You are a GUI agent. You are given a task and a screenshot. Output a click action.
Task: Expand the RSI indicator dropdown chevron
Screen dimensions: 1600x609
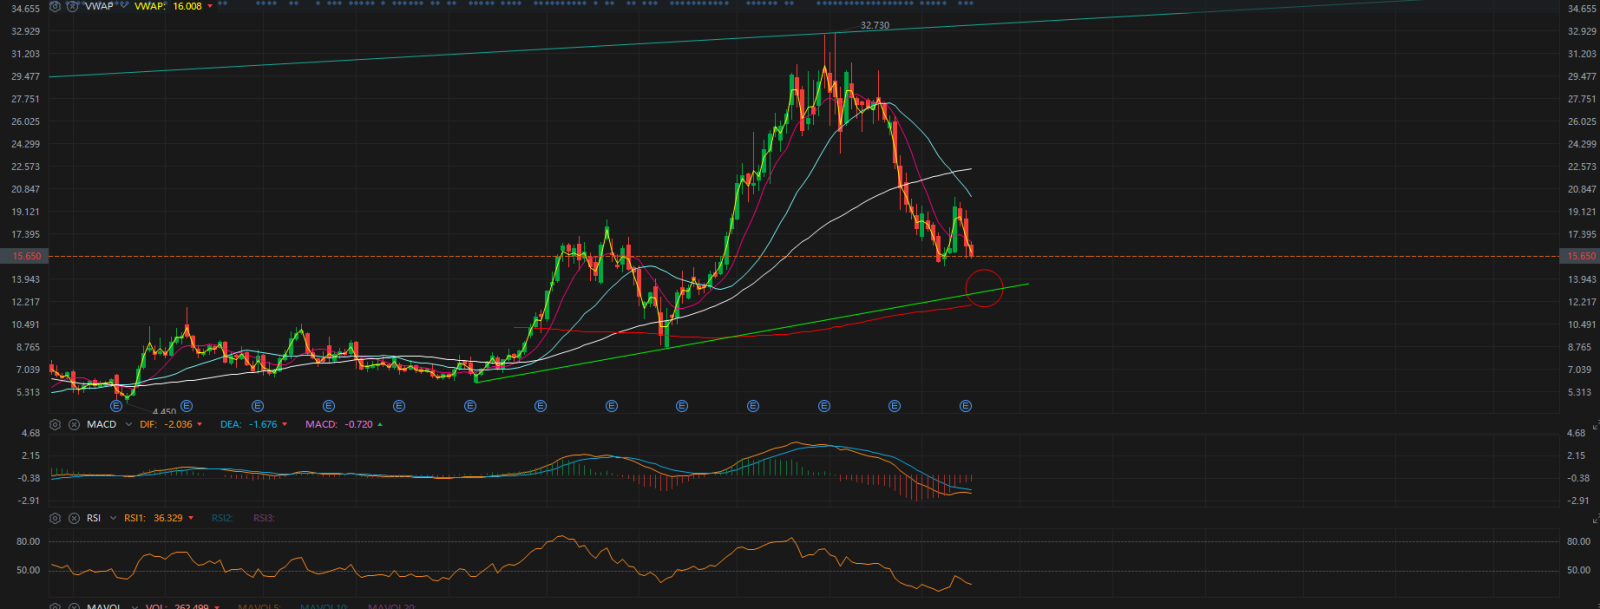click(111, 518)
